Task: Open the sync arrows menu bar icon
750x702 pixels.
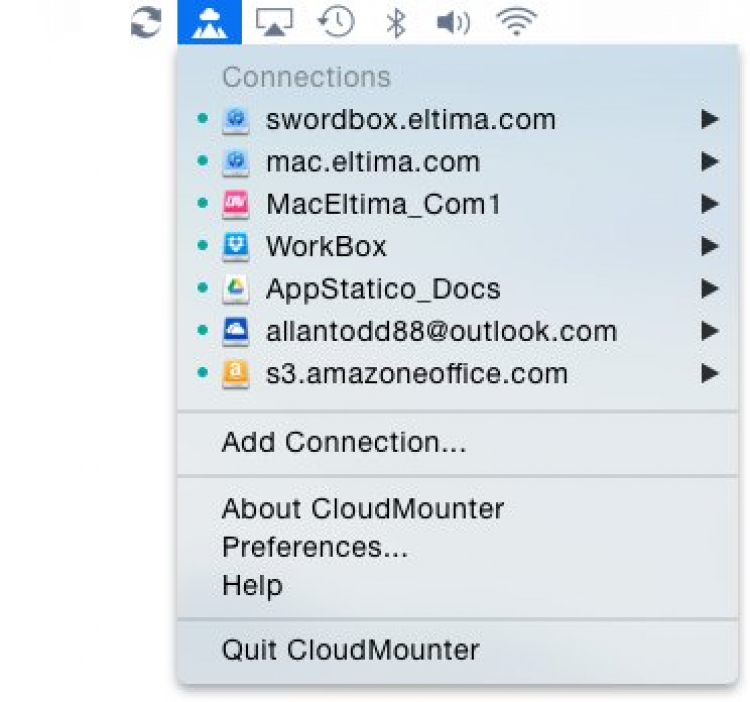Action: pyautogui.click(x=146, y=22)
